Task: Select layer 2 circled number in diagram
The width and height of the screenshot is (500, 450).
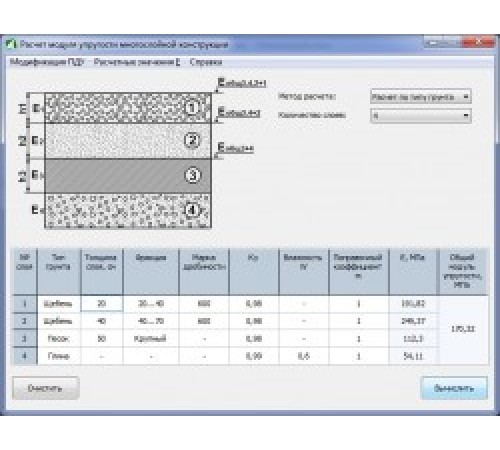Action: point(192,140)
